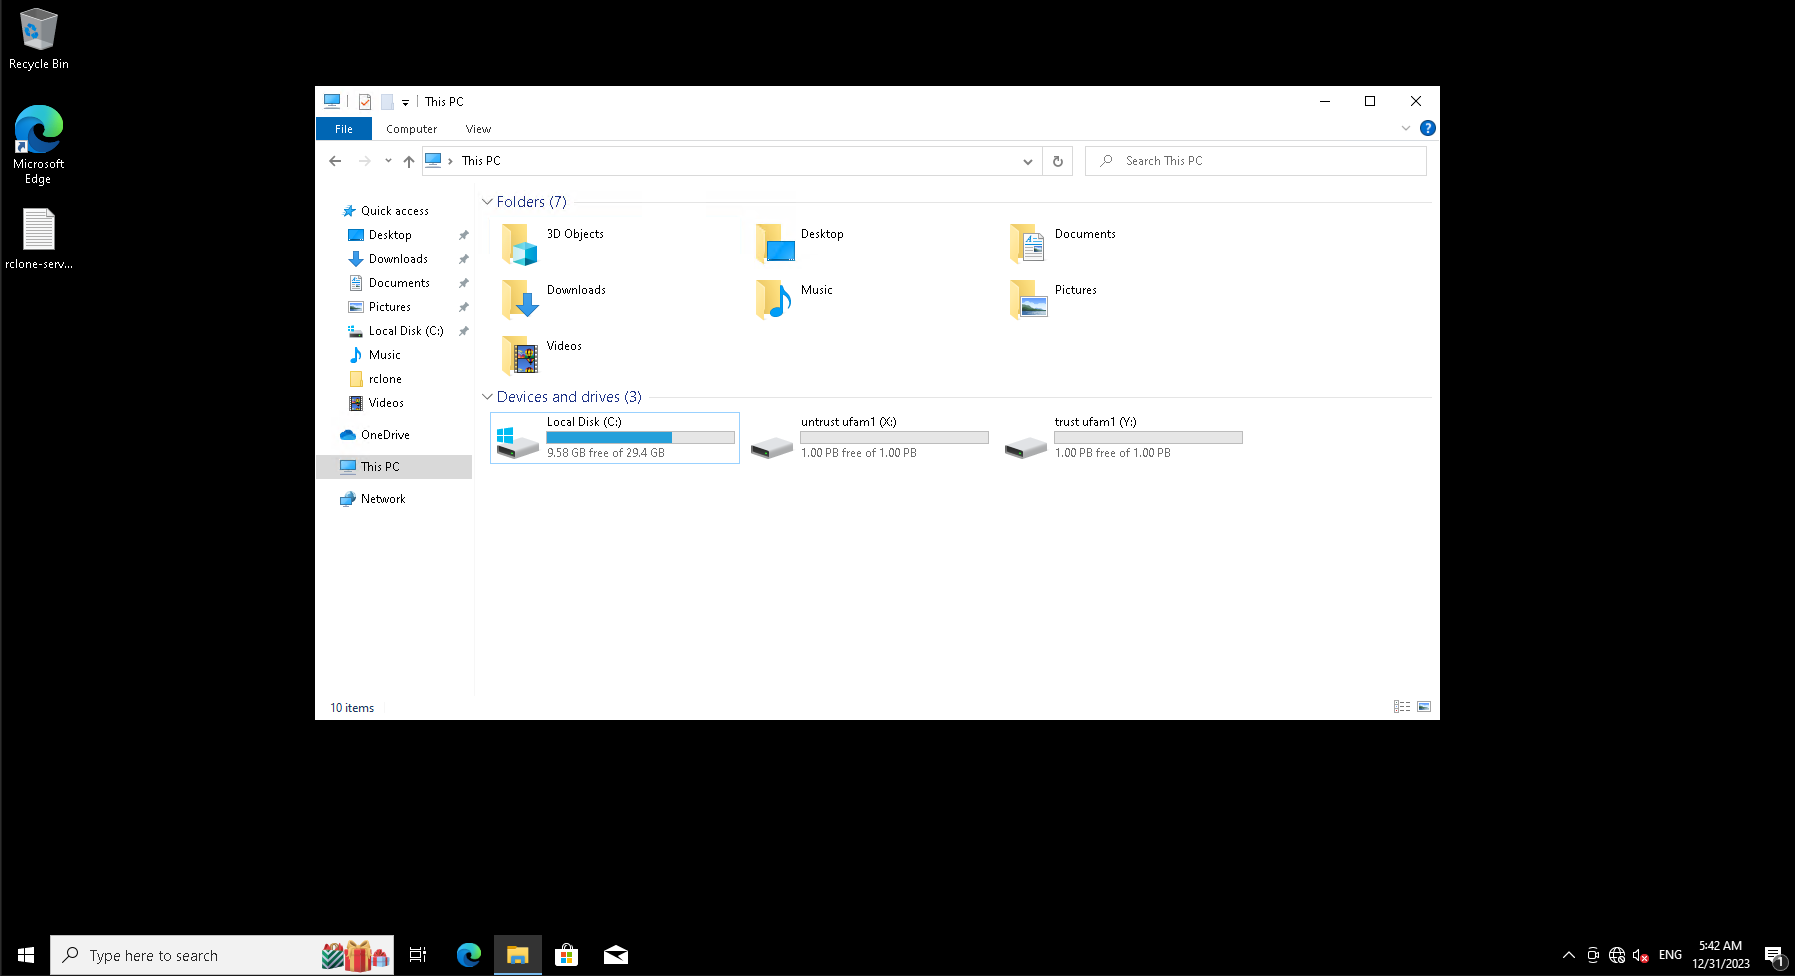Viewport: 1795px width, 976px height.
Task: Open the Computer ribbon tab
Action: (x=411, y=129)
